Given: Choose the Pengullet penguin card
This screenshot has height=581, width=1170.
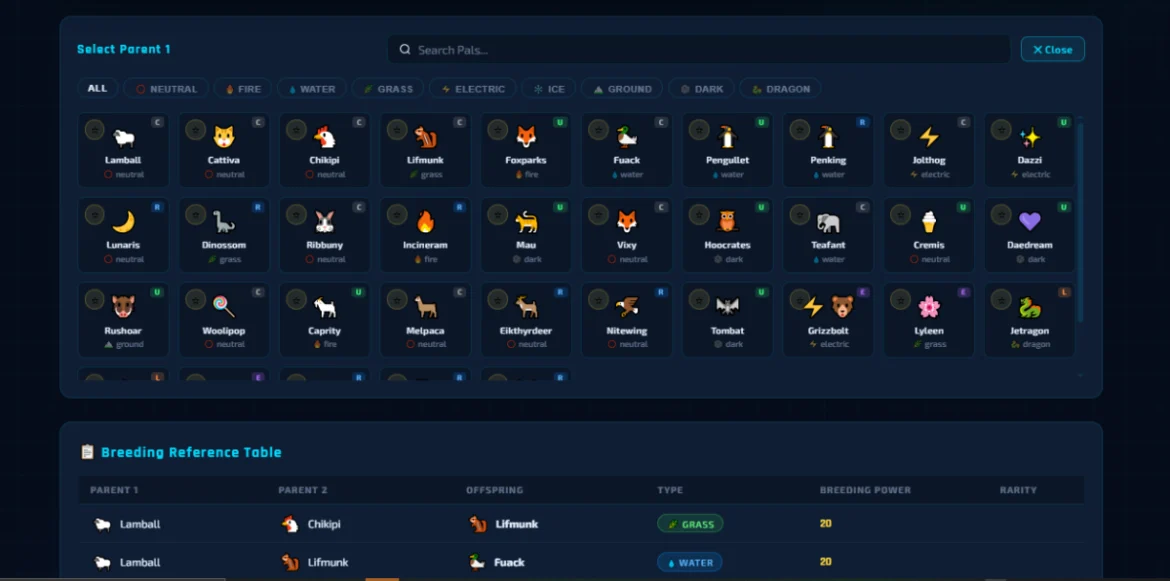Looking at the screenshot, I should (x=728, y=150).
